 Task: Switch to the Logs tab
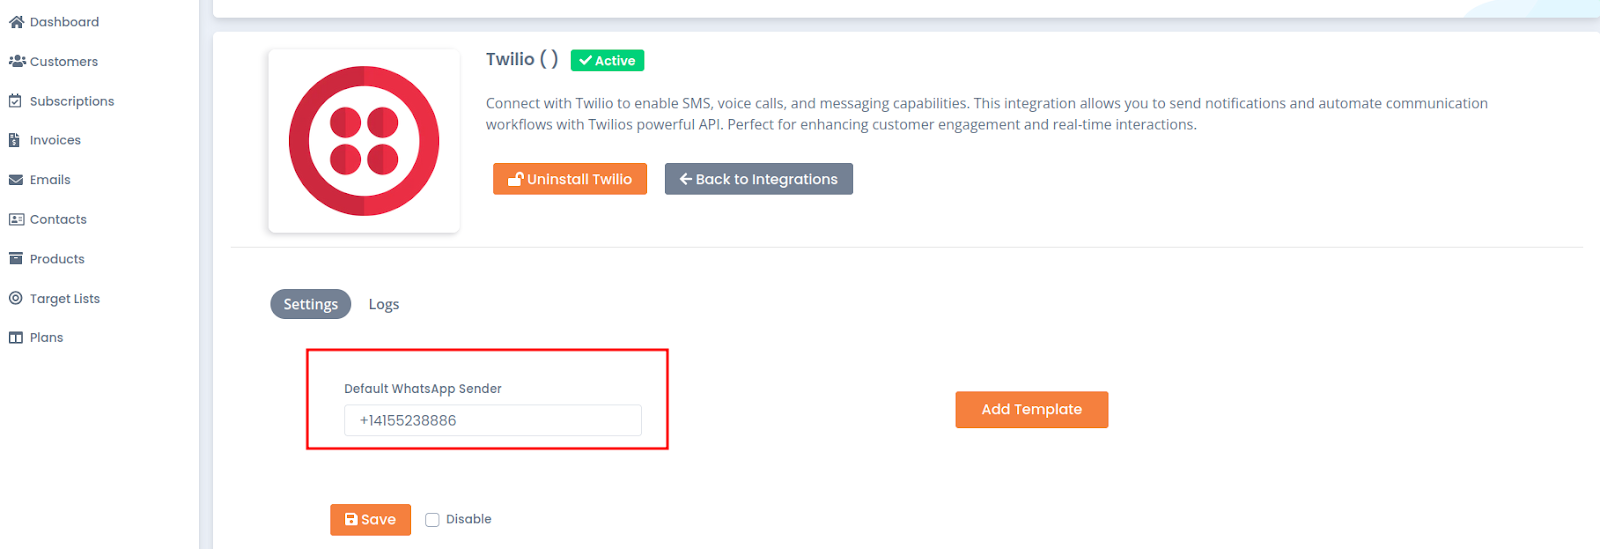coord(384,304)
